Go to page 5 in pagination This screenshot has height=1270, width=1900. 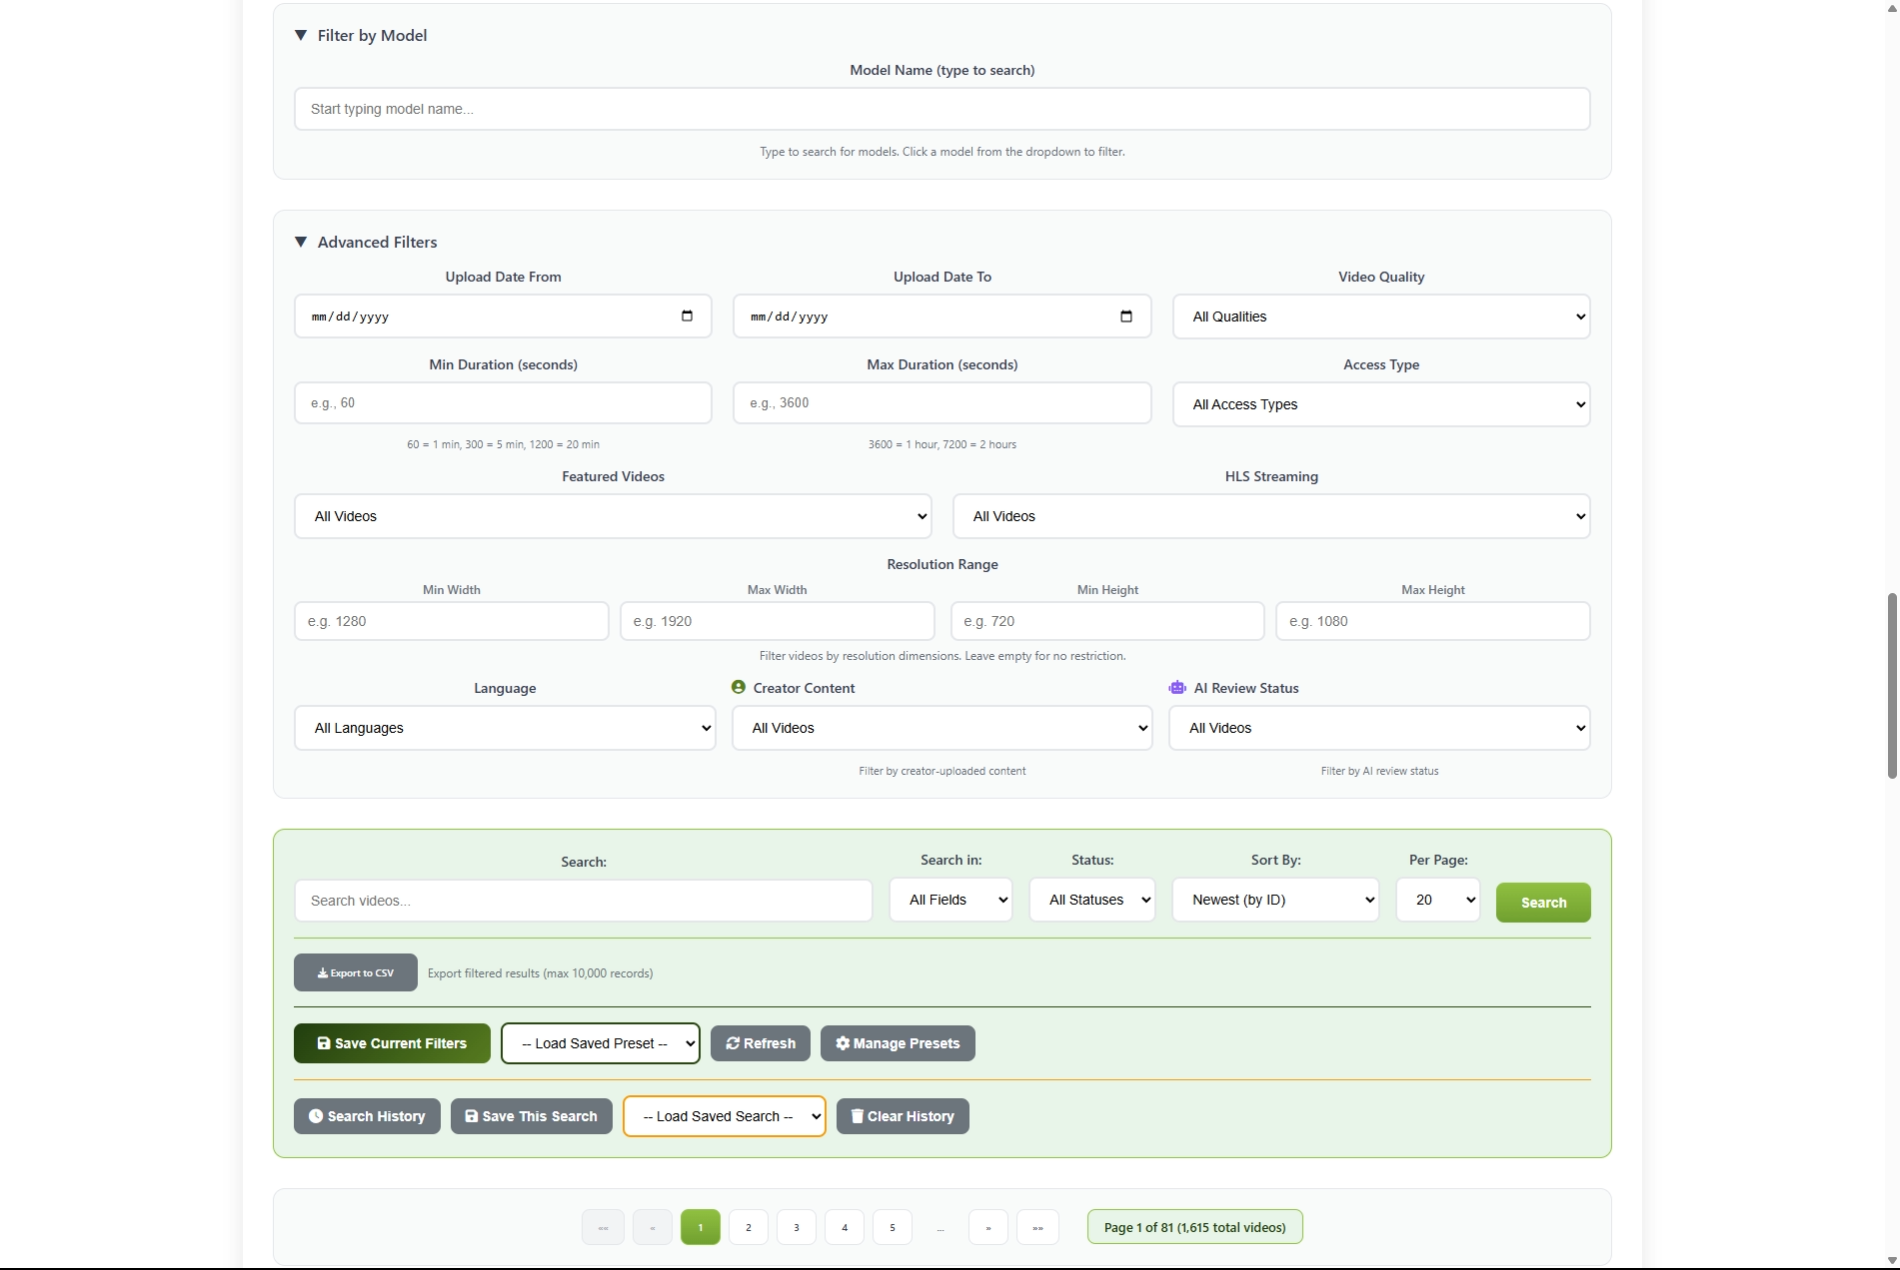[x=891, y=1227]
